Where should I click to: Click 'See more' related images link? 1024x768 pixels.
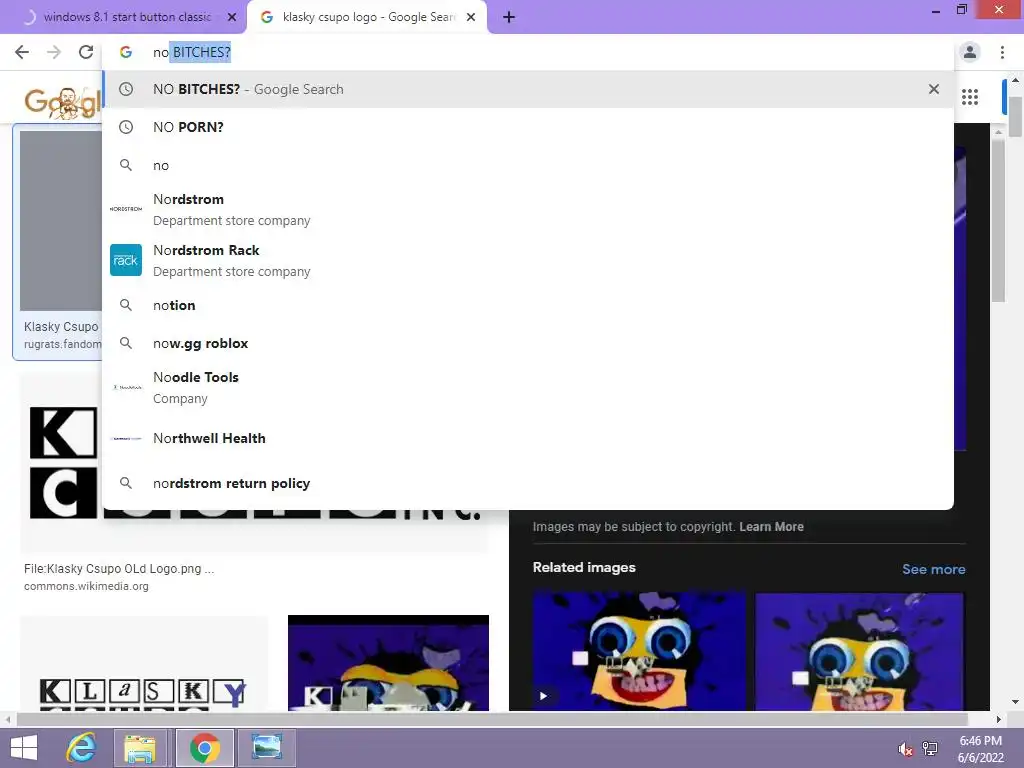pyautogui.click(x=933, y=569)
